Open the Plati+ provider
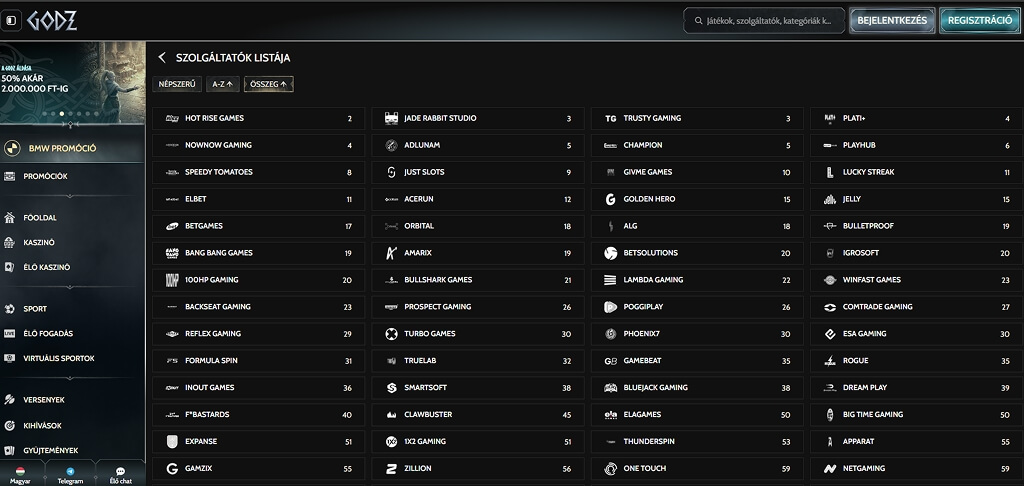The image size is (1024, 486). 917,118
